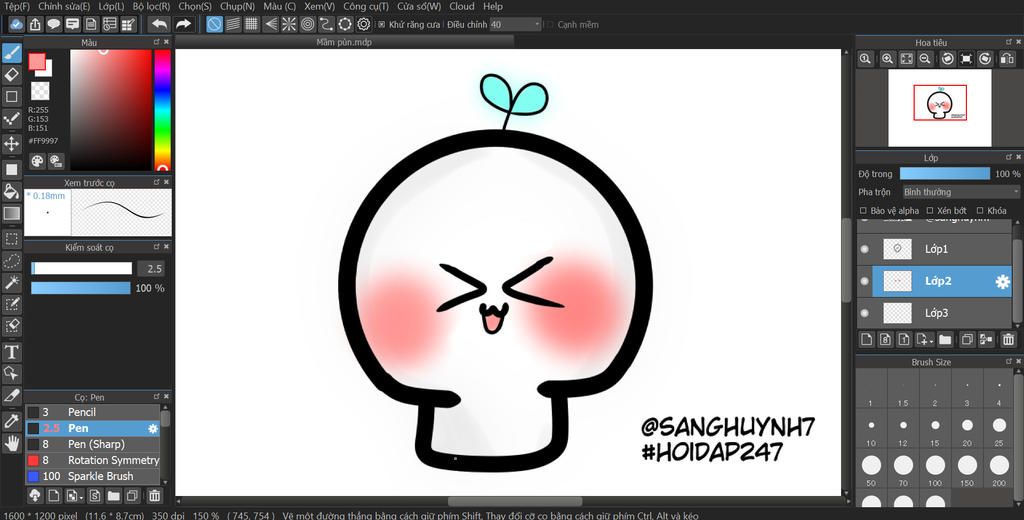The width and height of the screenshot is (1024, 520).
Task: Select the Magic Wand tool
Action: coord(12,282)
